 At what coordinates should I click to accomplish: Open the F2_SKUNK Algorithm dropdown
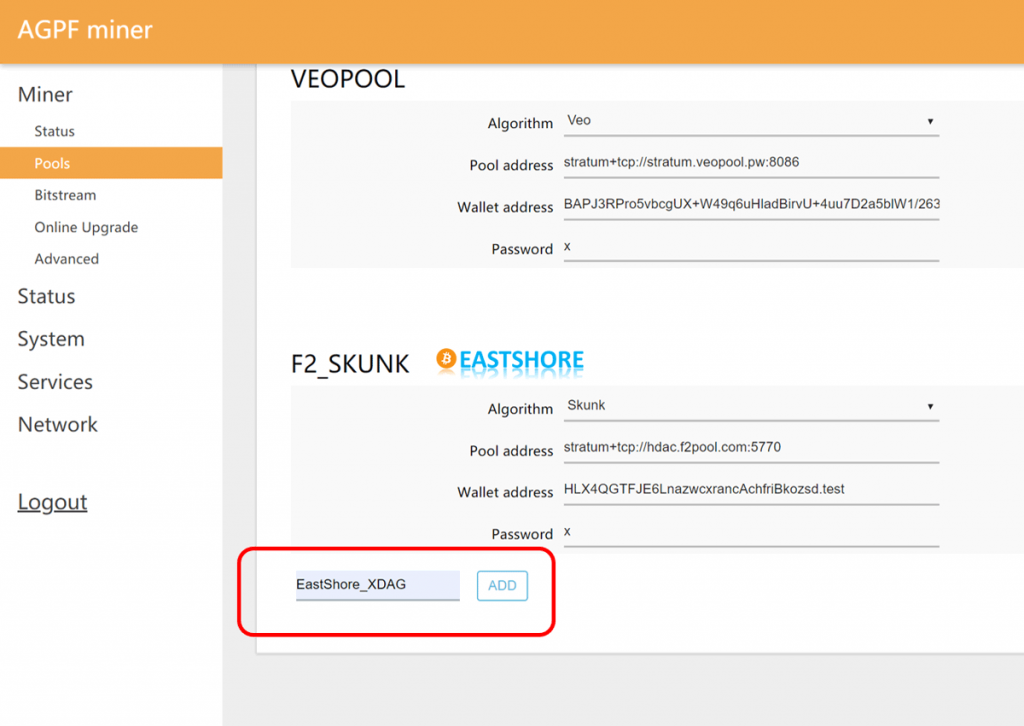pyautogui.click(x=750, y=407)
